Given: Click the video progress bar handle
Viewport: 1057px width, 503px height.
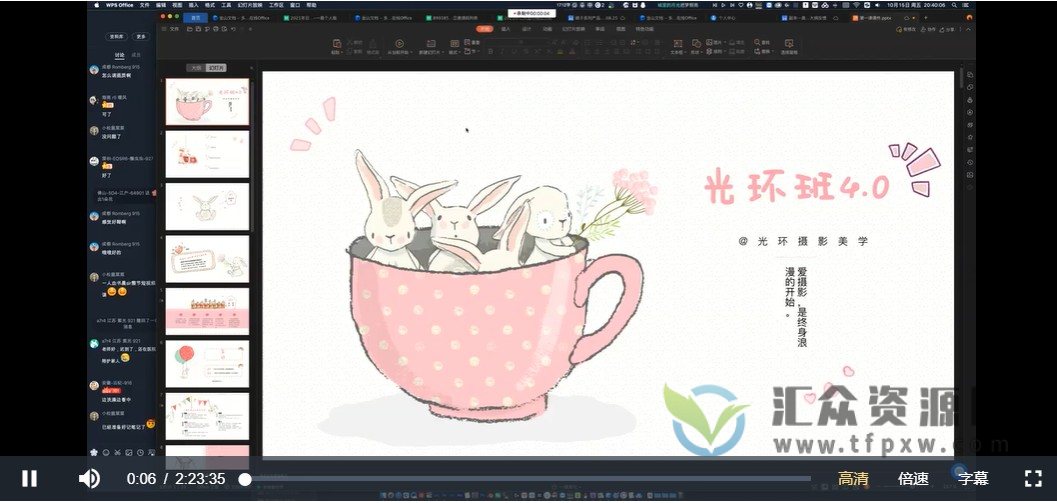Looking at the screenshot, I should click(x=245, y=479).
